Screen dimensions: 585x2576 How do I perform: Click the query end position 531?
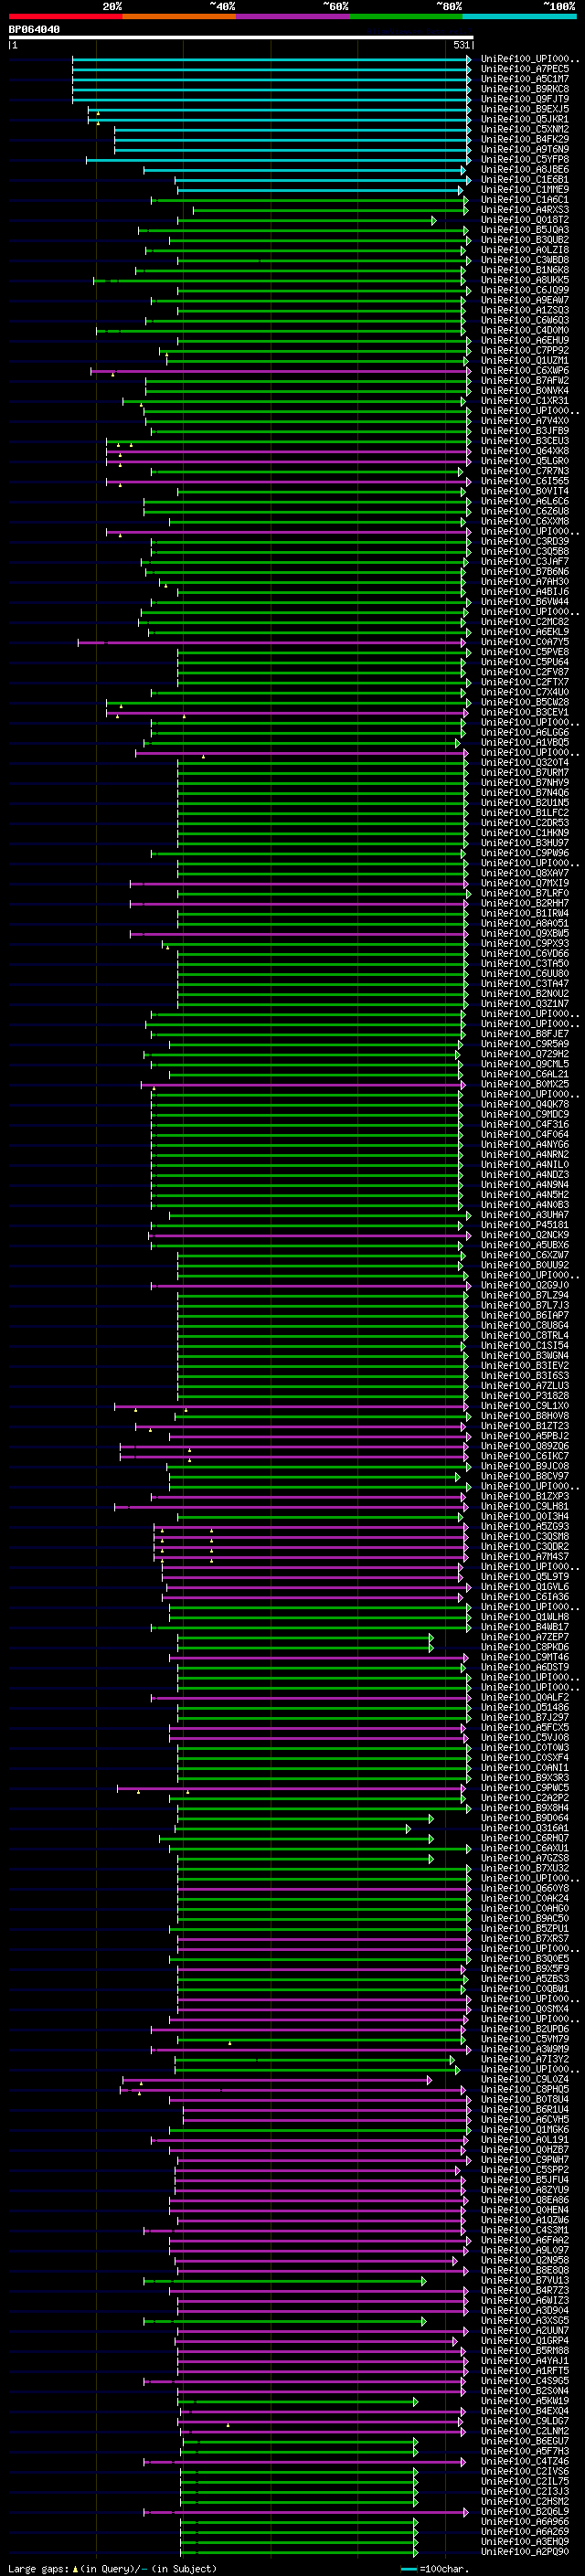tap(462, 45)
